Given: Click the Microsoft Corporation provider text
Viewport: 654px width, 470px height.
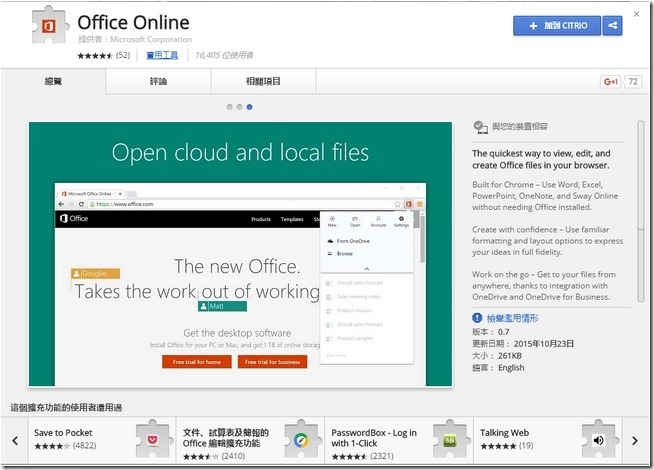Looking at the screenshot, I should (151, 39).
